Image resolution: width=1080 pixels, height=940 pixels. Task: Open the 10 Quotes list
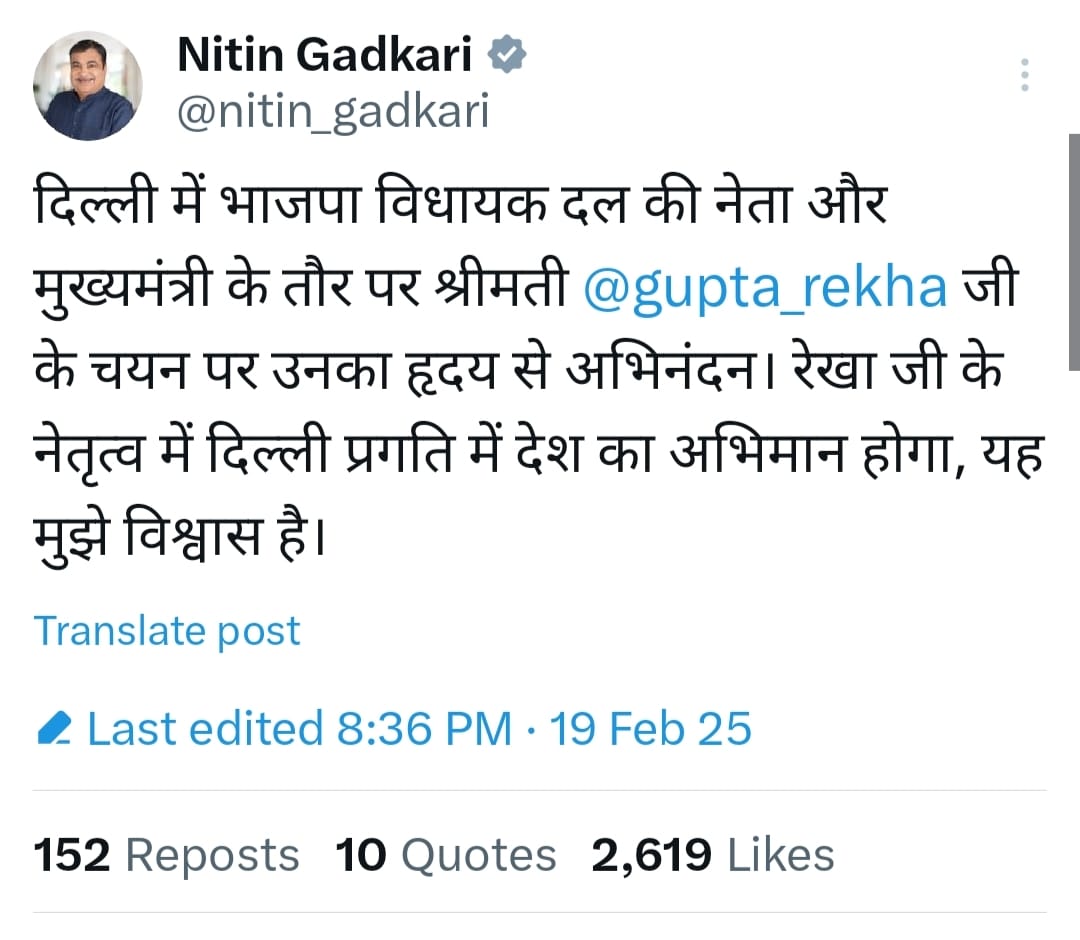tap(445, 856)
